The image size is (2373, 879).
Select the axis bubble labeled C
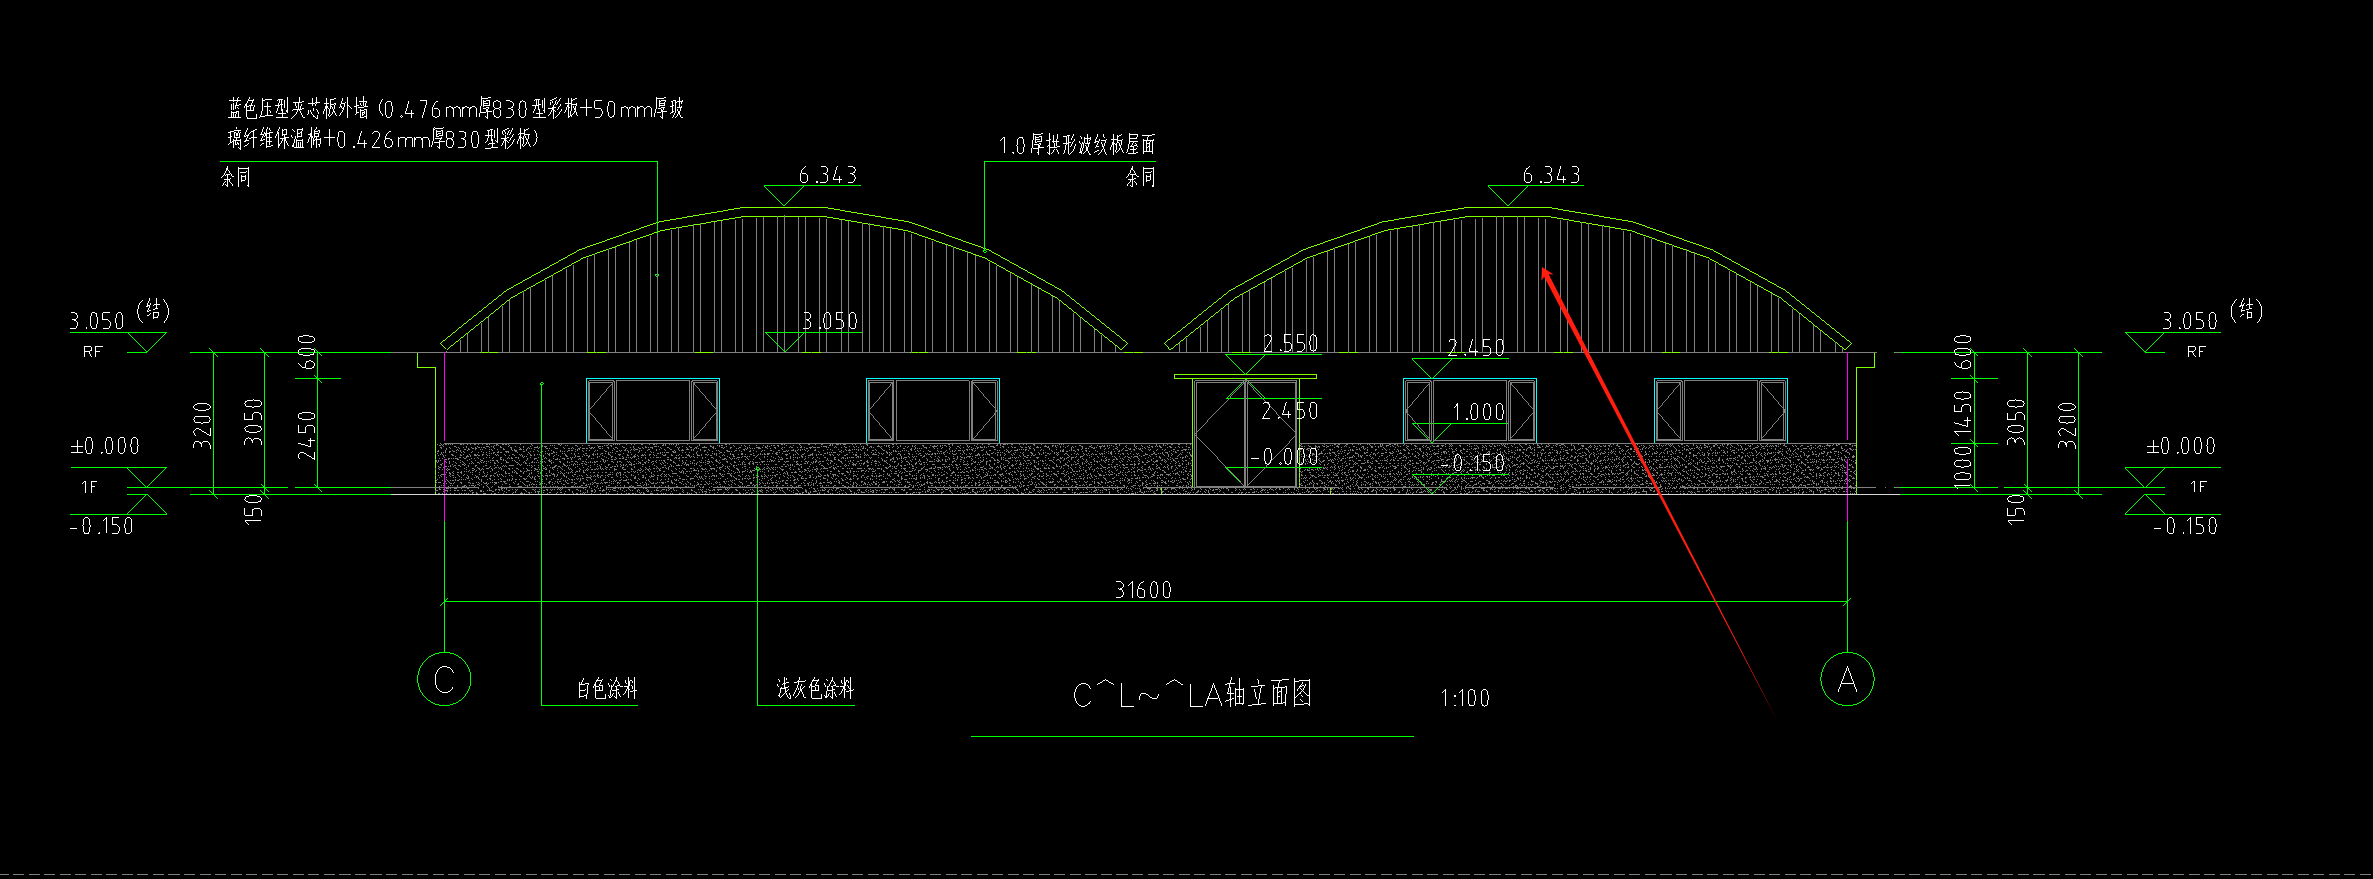444,679
